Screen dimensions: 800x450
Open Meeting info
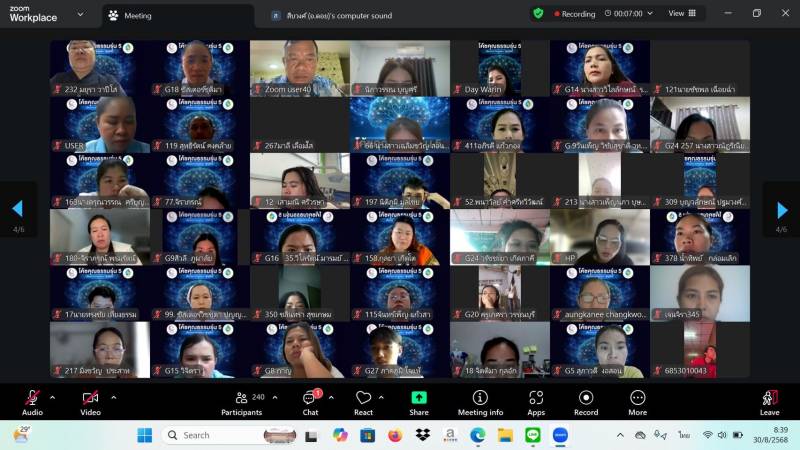[x=480, y=401]
